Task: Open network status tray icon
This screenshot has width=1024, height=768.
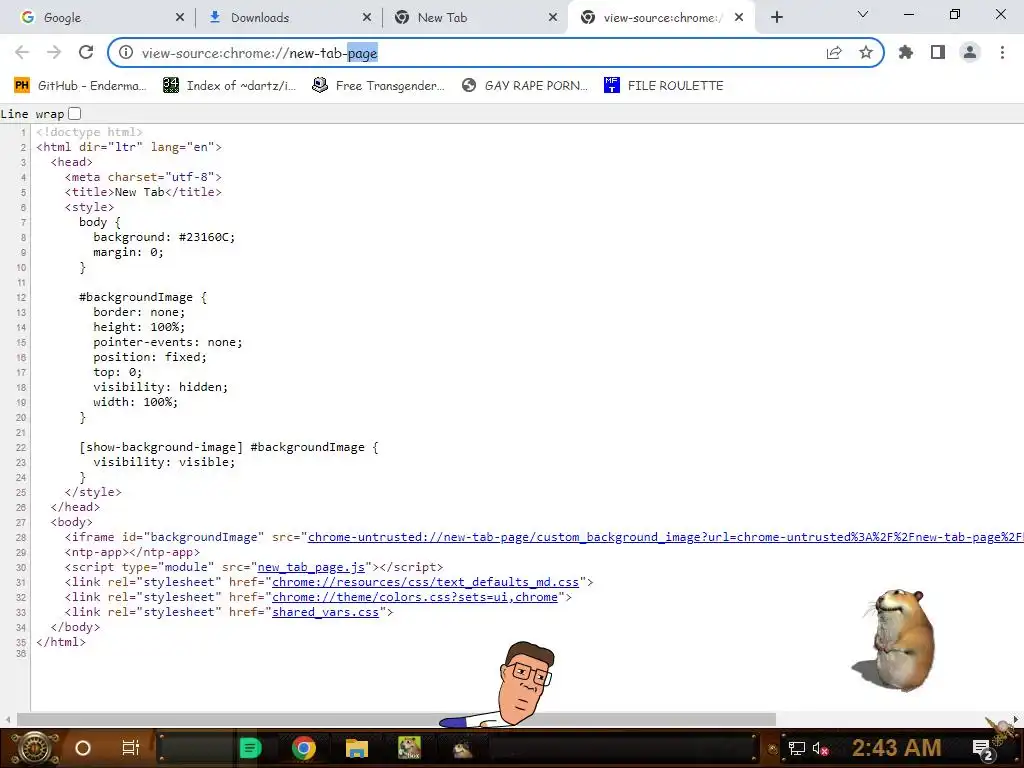Action: click(797, 748)
